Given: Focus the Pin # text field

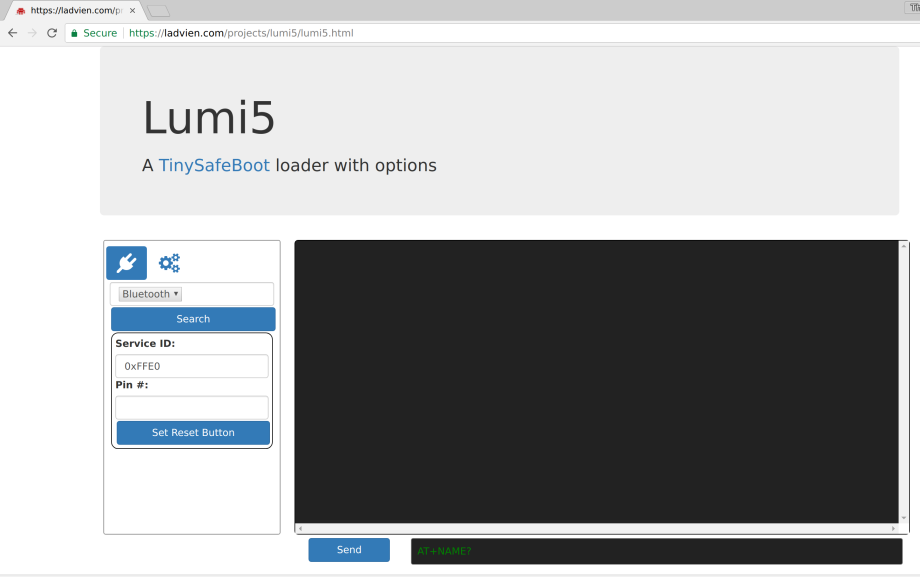Looking at the screenshot, I should pos(192,407).
